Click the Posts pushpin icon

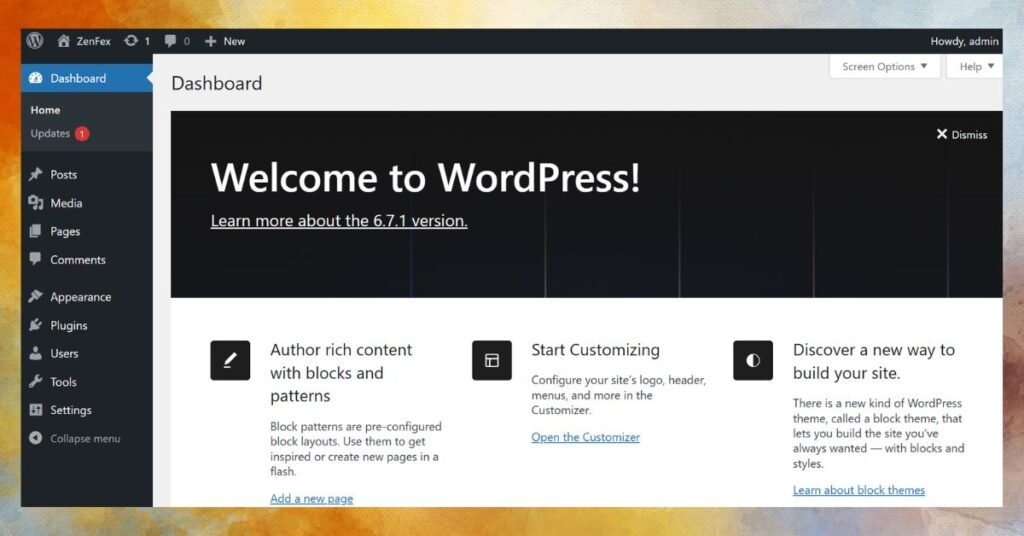point(35,174)
